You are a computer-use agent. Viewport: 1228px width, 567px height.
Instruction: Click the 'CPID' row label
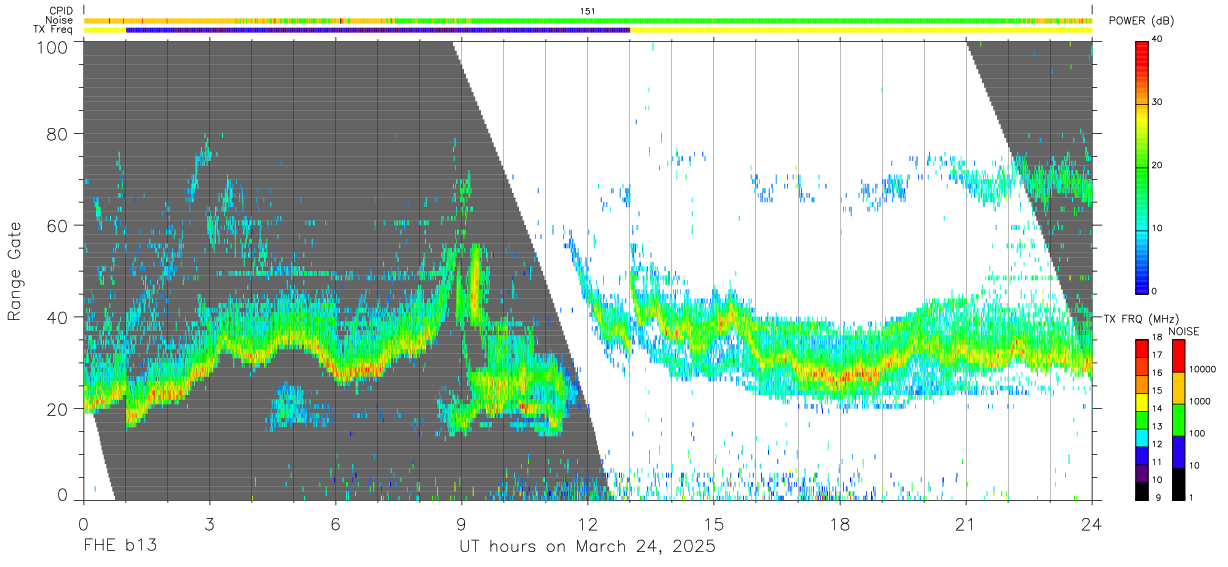pyautogui.click(x=61, y=11)
